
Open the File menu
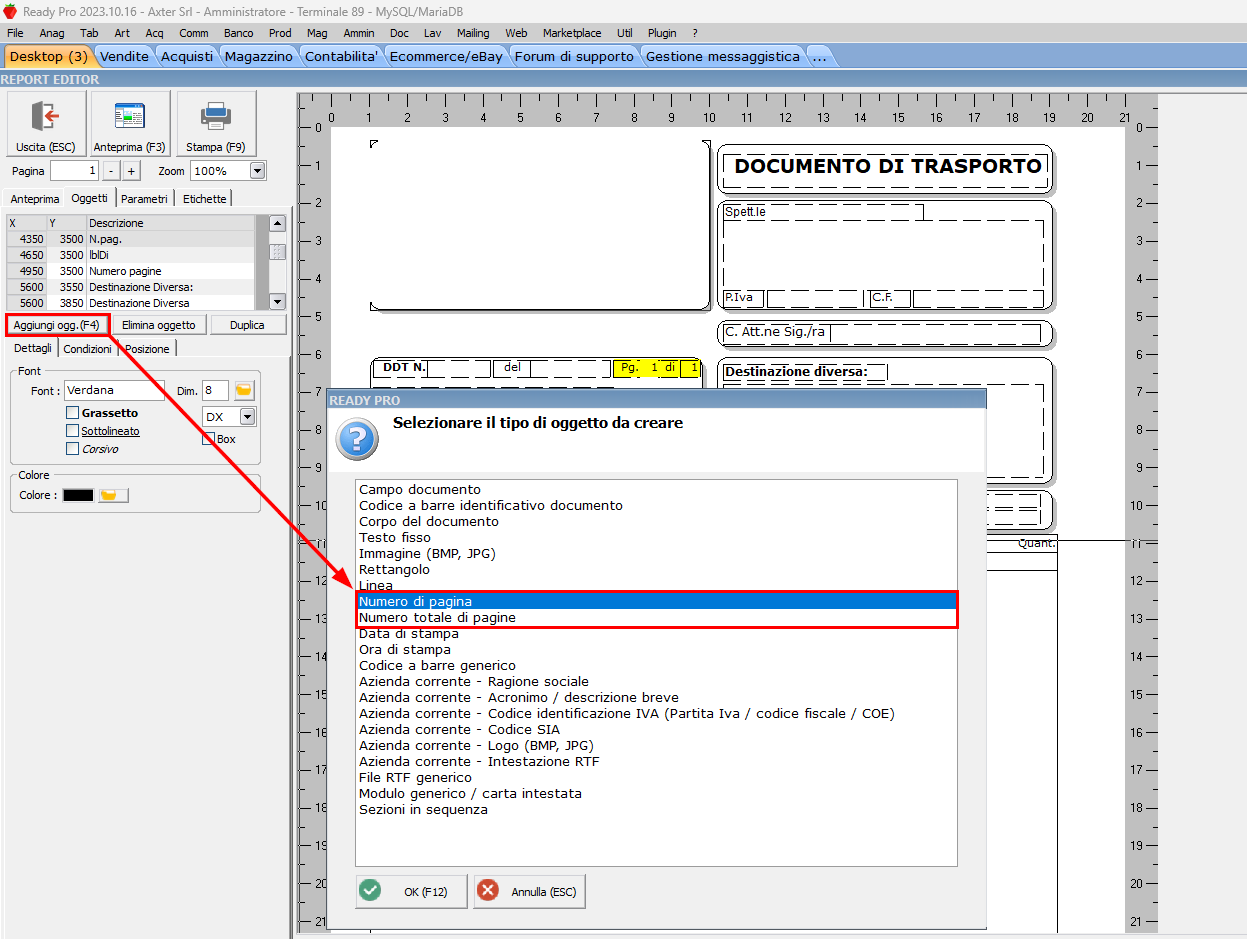tap(15, 33)
